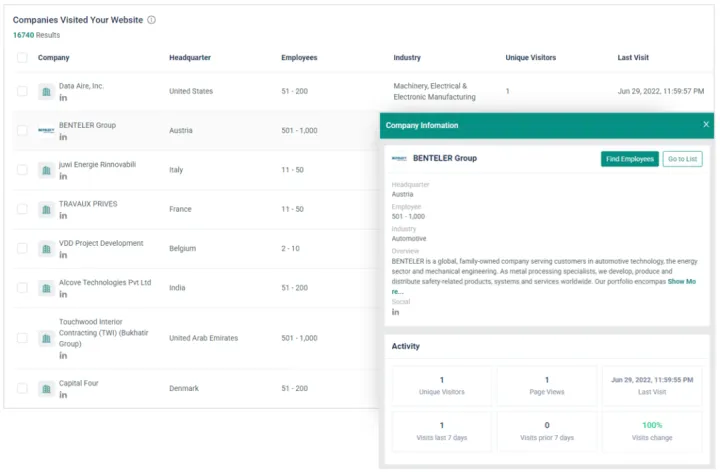The height and width of the screenshot is (473, 720).
Task: Select the VDD Project Development company name
Action: (101, 243)
